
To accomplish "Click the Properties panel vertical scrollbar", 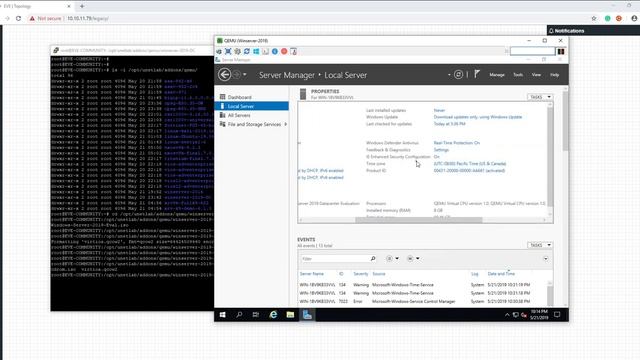I will point(550,157).
